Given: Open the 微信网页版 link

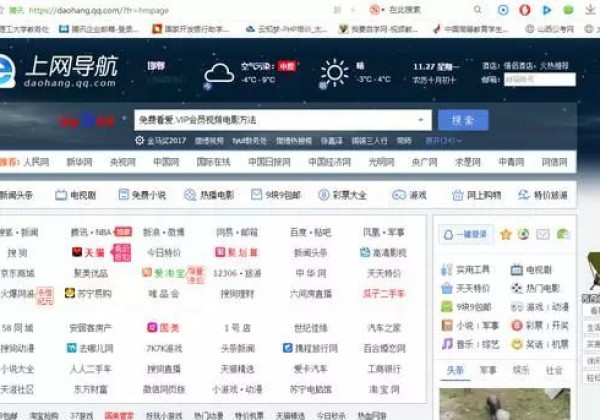Looking at the screenshot, I should point(164,389).
